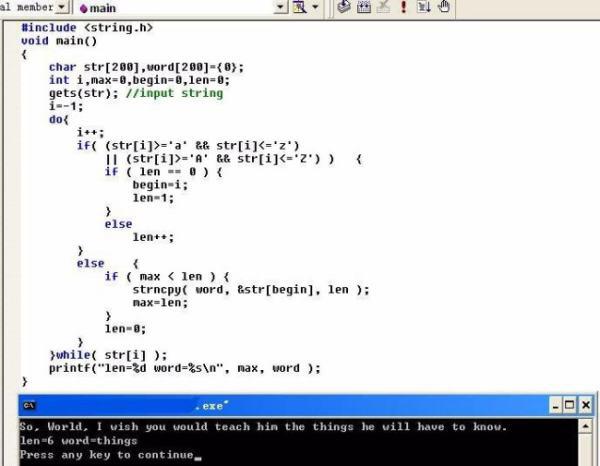Click the "if( (str[i]>='a'" condition line
600x466 pixels.
coord(188,145)
